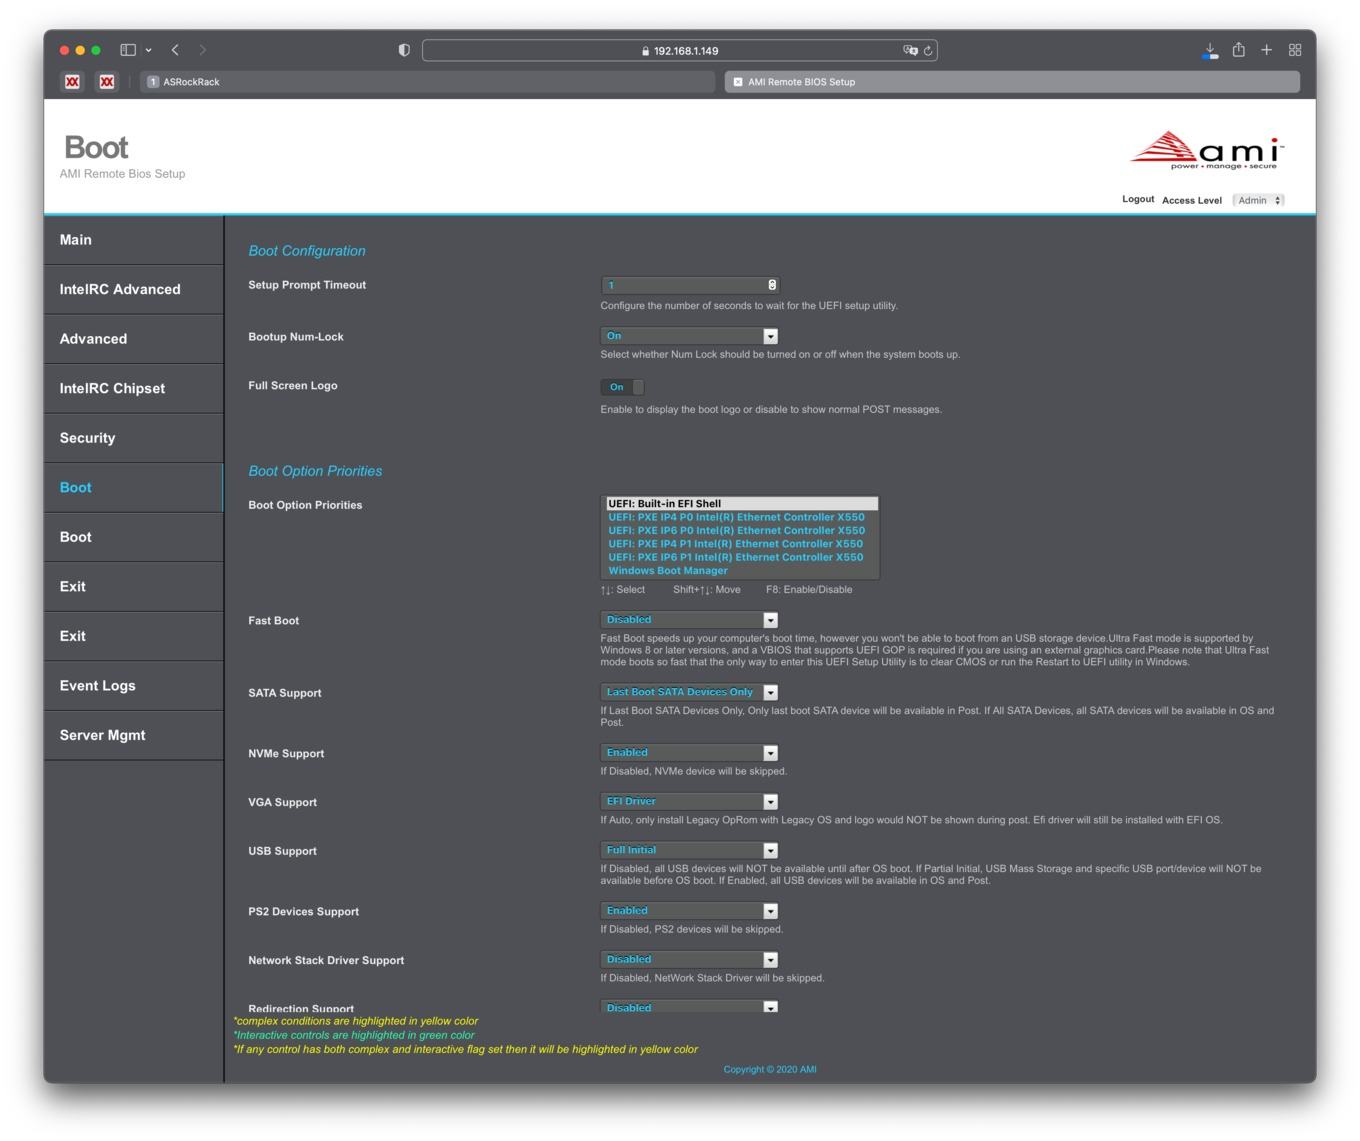Toggle the Safari sidebar icon
Screen dimensions: 1360x1141
128,50
